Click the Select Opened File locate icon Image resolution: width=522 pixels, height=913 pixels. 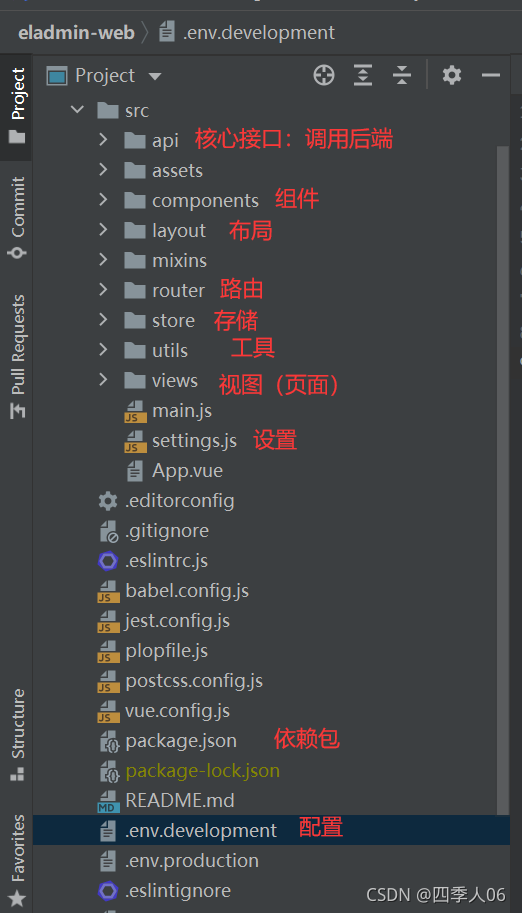click(324, 76)
